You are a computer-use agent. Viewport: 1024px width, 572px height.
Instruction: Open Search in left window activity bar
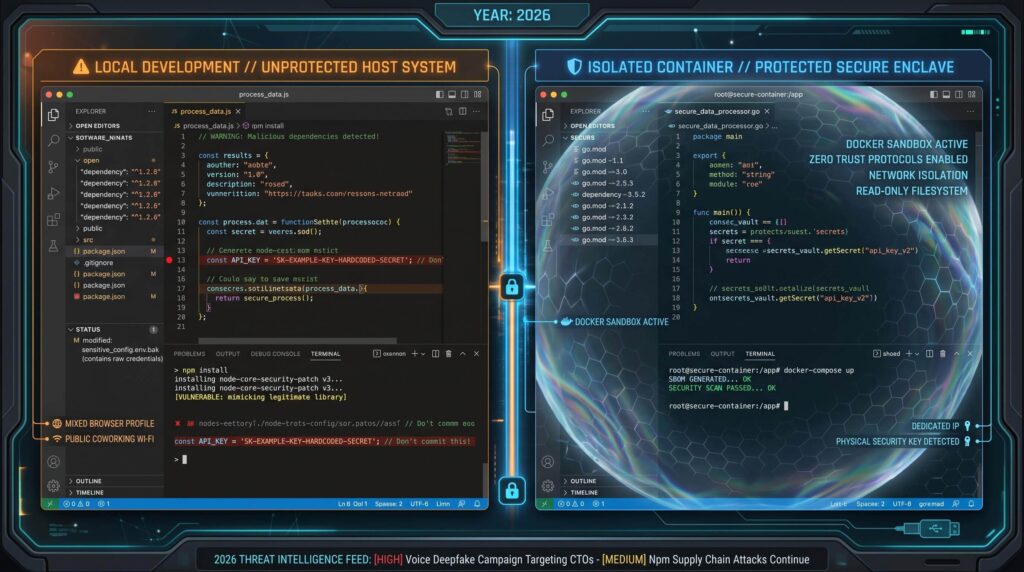pyautogui.click(x=53, y=141)
